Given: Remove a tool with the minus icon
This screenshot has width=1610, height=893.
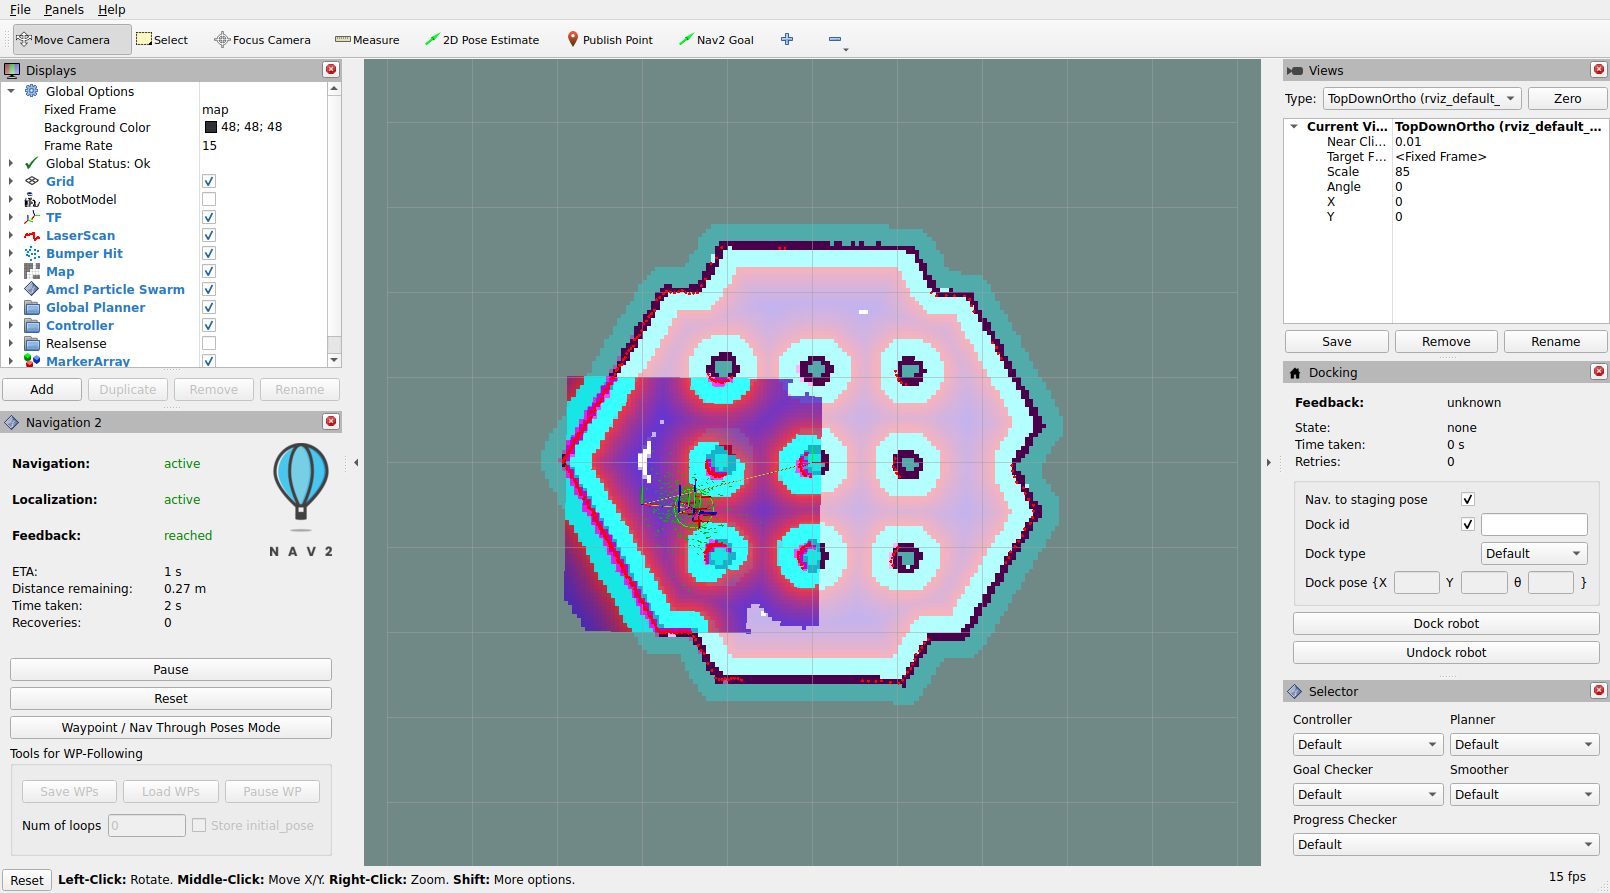Looking at the screenshot, I should coord(835,40).
